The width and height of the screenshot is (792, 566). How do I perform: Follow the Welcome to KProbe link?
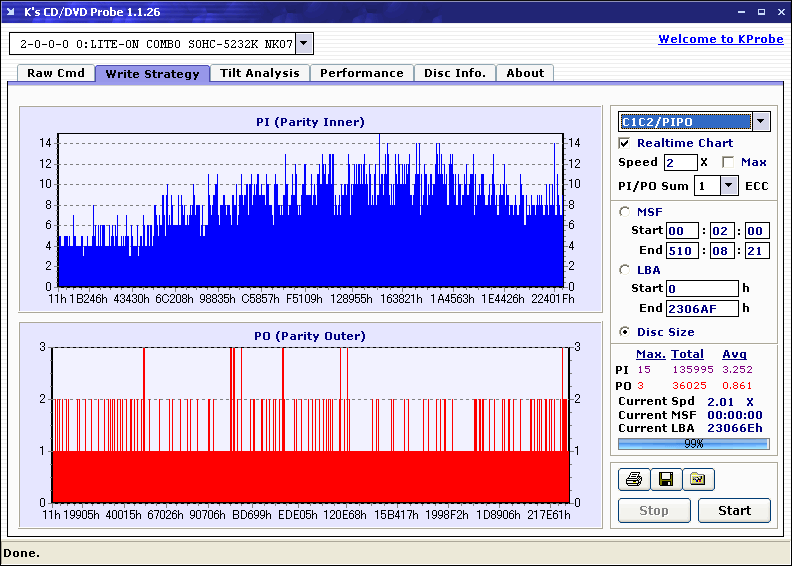[x=720, y=40]
